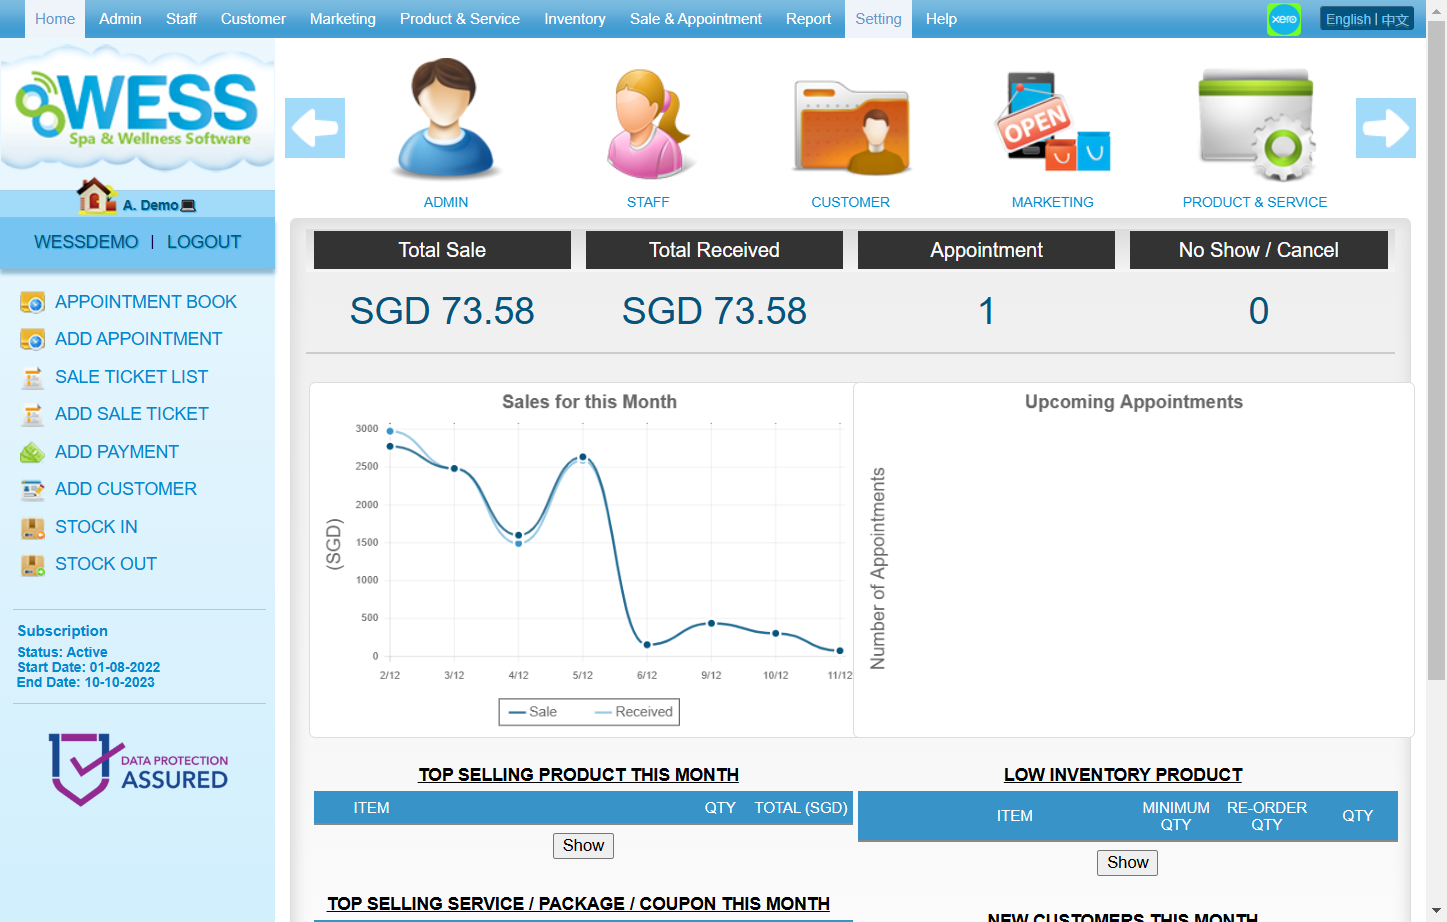1447x922 pixels.
Task: Switch language to English
Action: tap(1348, 19)
